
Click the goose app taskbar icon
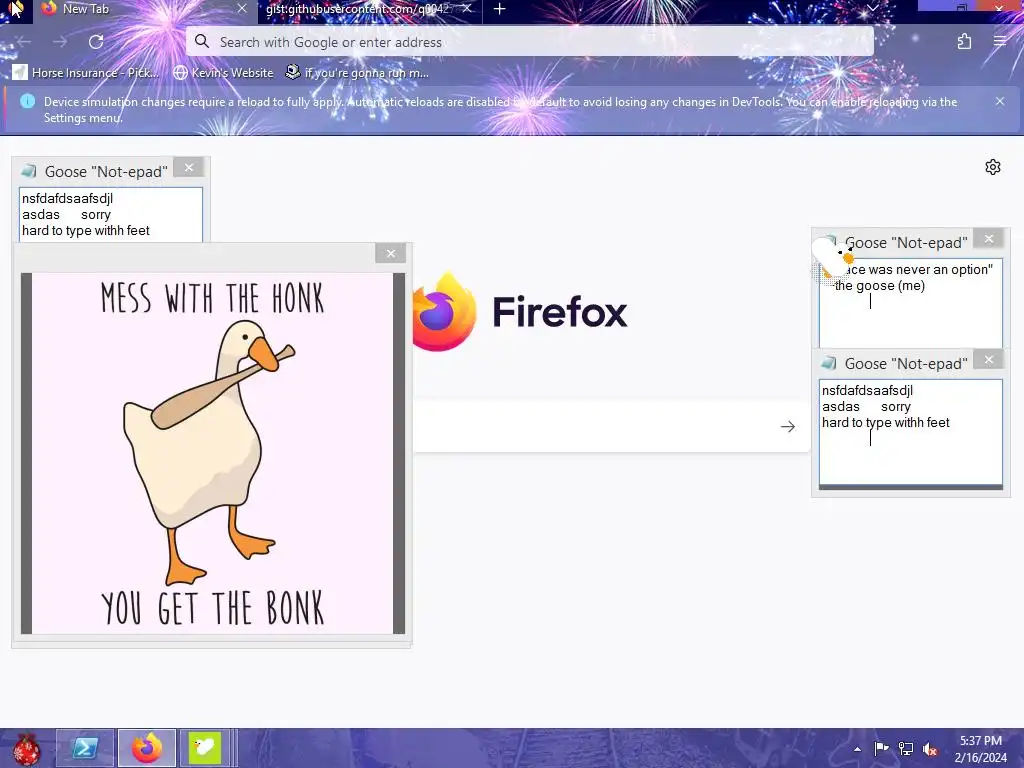click(x=204, y=748)
